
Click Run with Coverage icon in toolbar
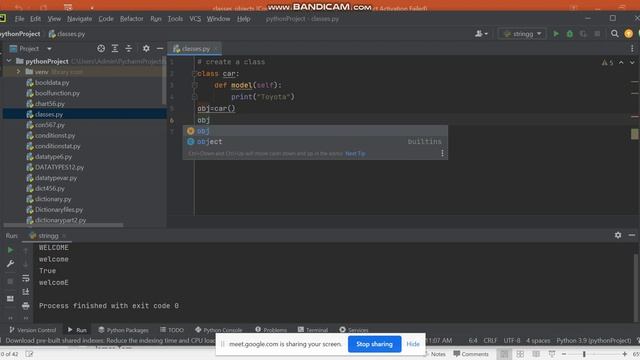coord(583,34)
